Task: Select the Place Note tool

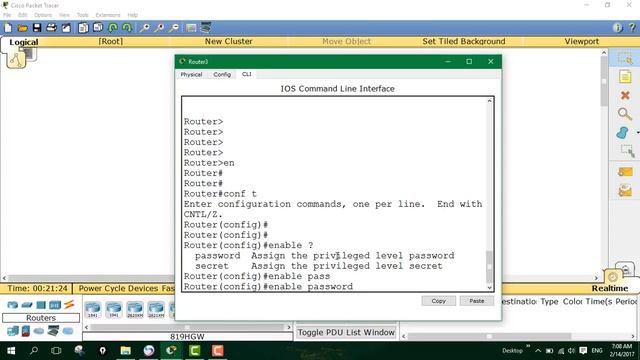Action: (625, 77)
